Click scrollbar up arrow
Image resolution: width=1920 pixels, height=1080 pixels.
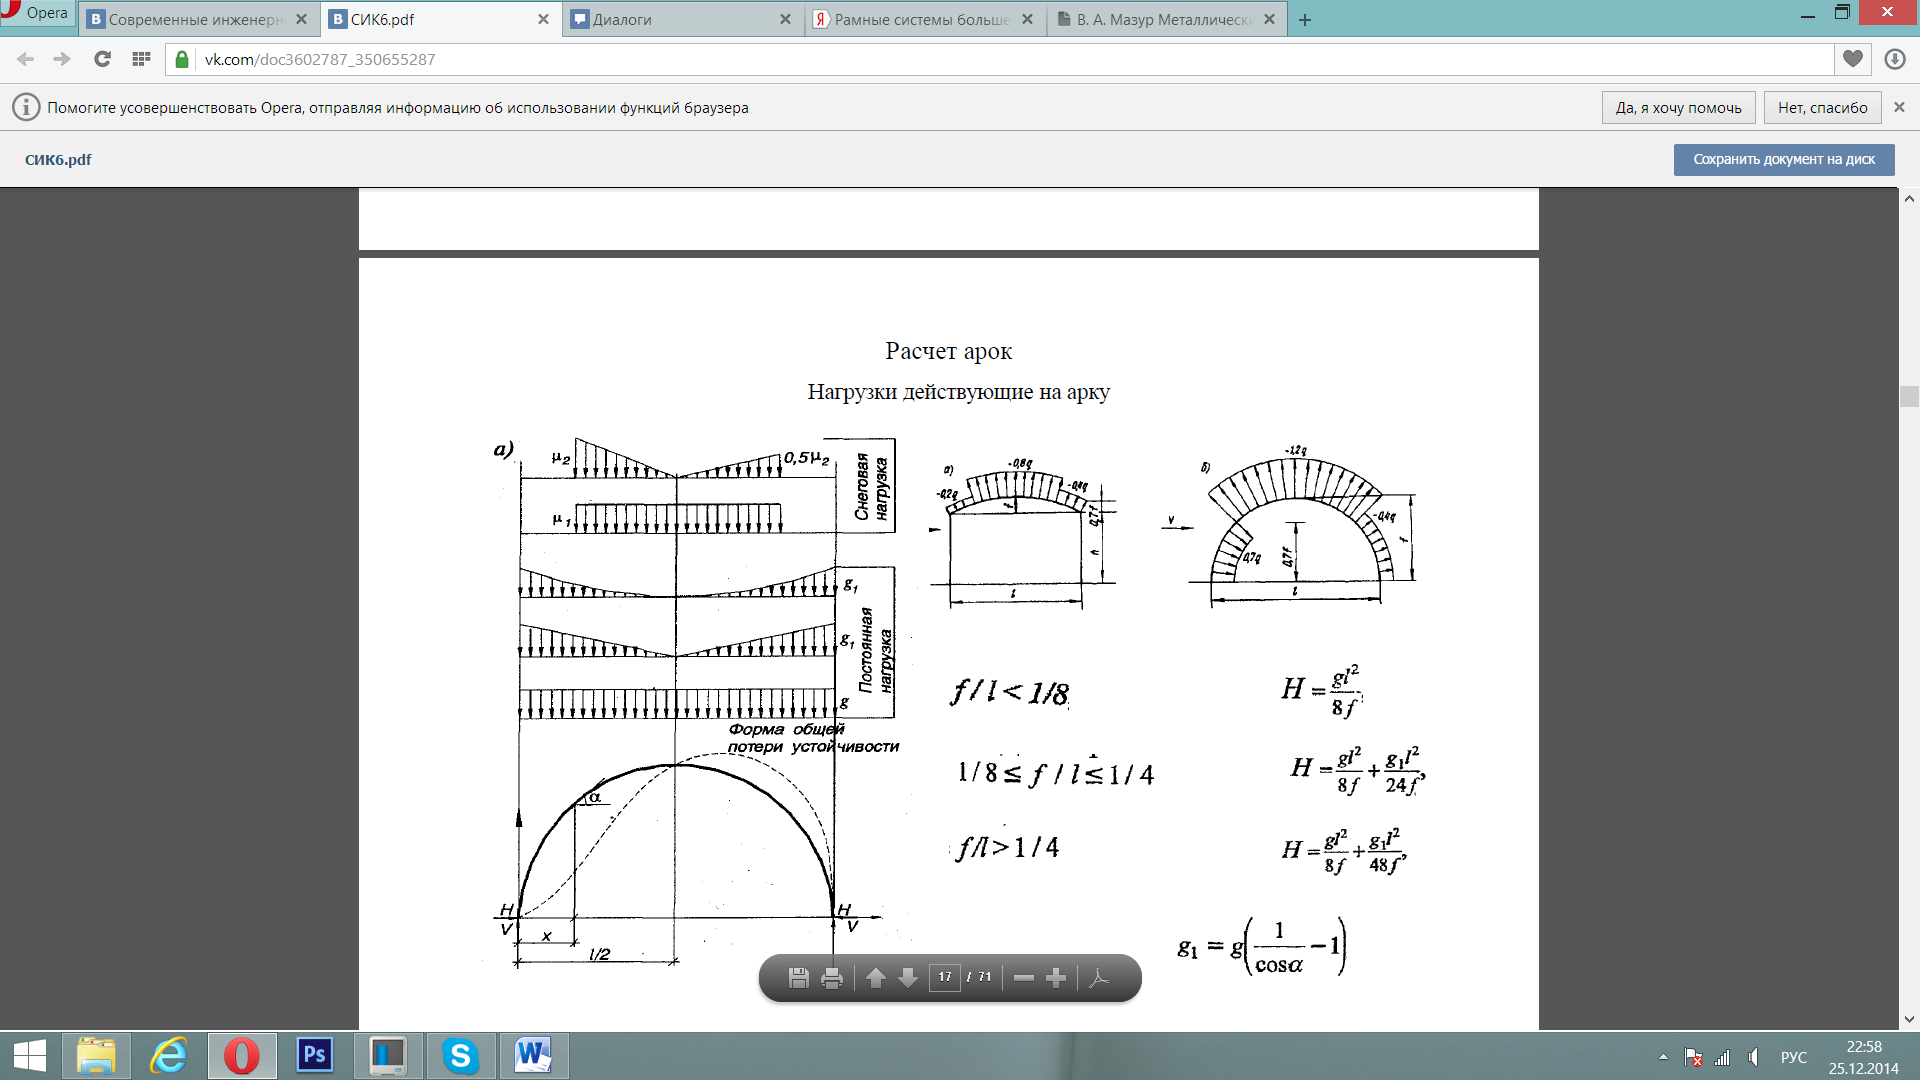1909,198
